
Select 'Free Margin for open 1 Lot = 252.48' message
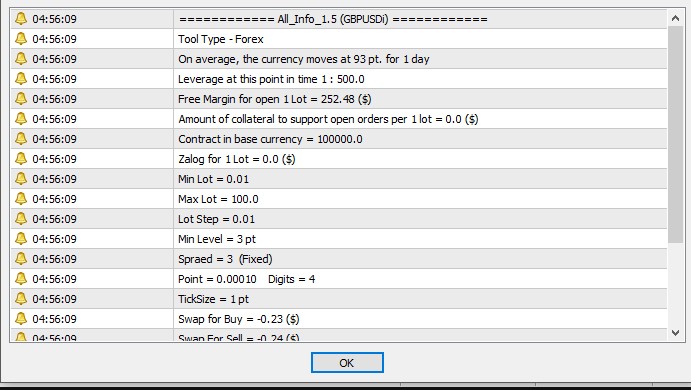(275, 99)
